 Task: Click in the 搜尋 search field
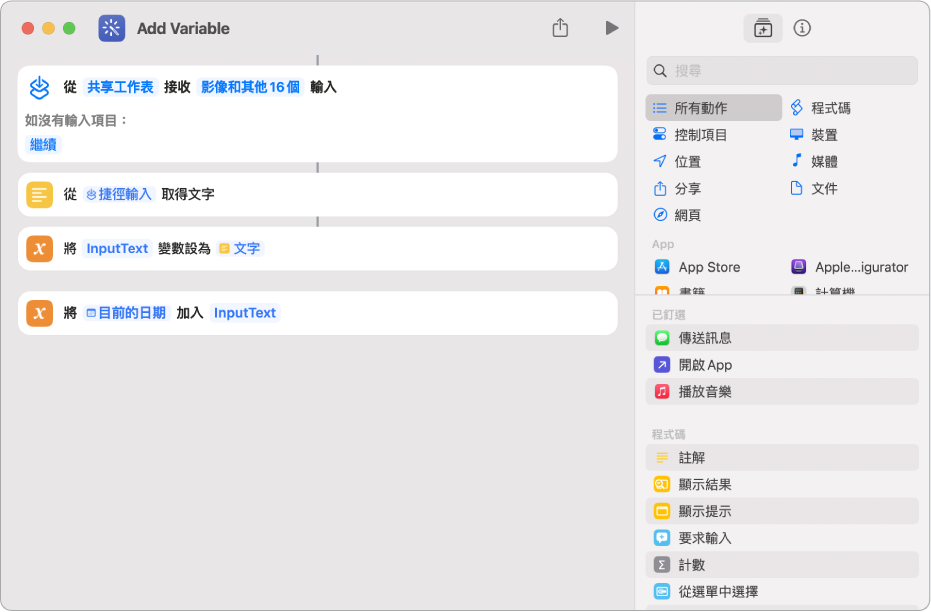790,71
